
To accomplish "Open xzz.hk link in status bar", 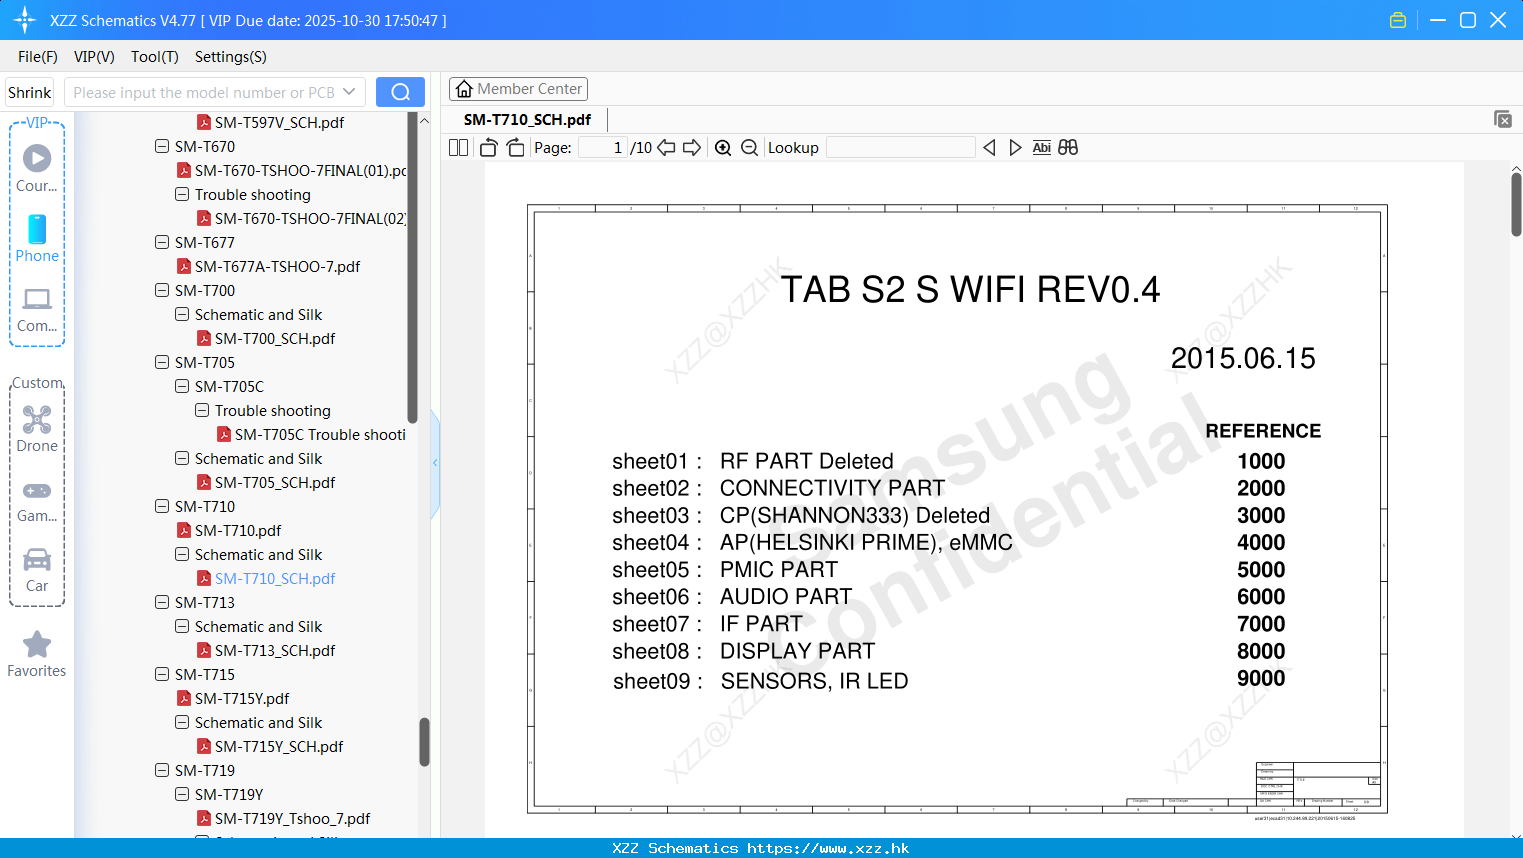I will 828,848.
